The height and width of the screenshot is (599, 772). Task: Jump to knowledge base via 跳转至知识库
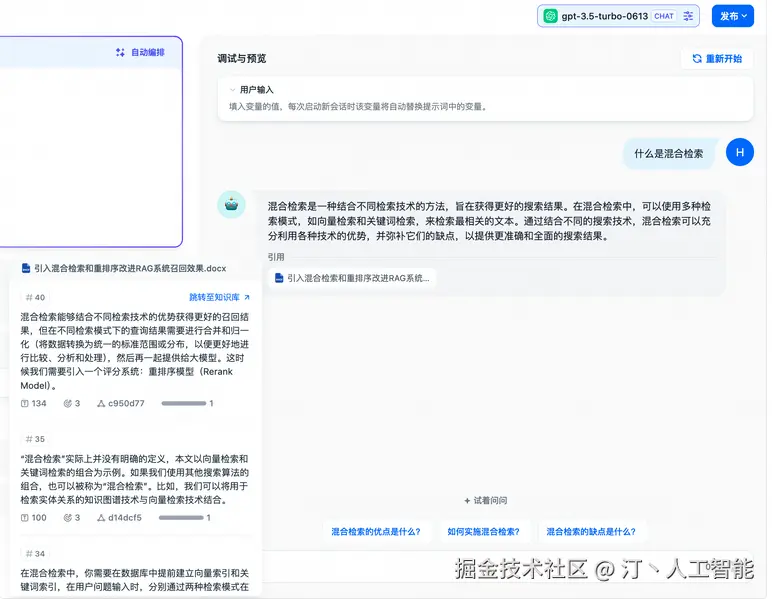pos(219,297)
